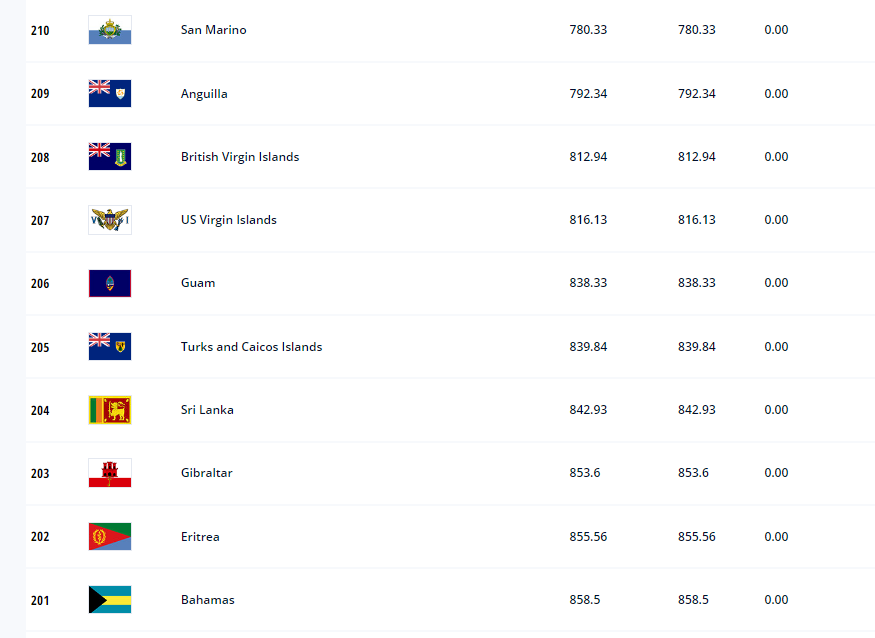Click the Anguilla flag icon
Screen dimensions: 875x638
point(110,93)
